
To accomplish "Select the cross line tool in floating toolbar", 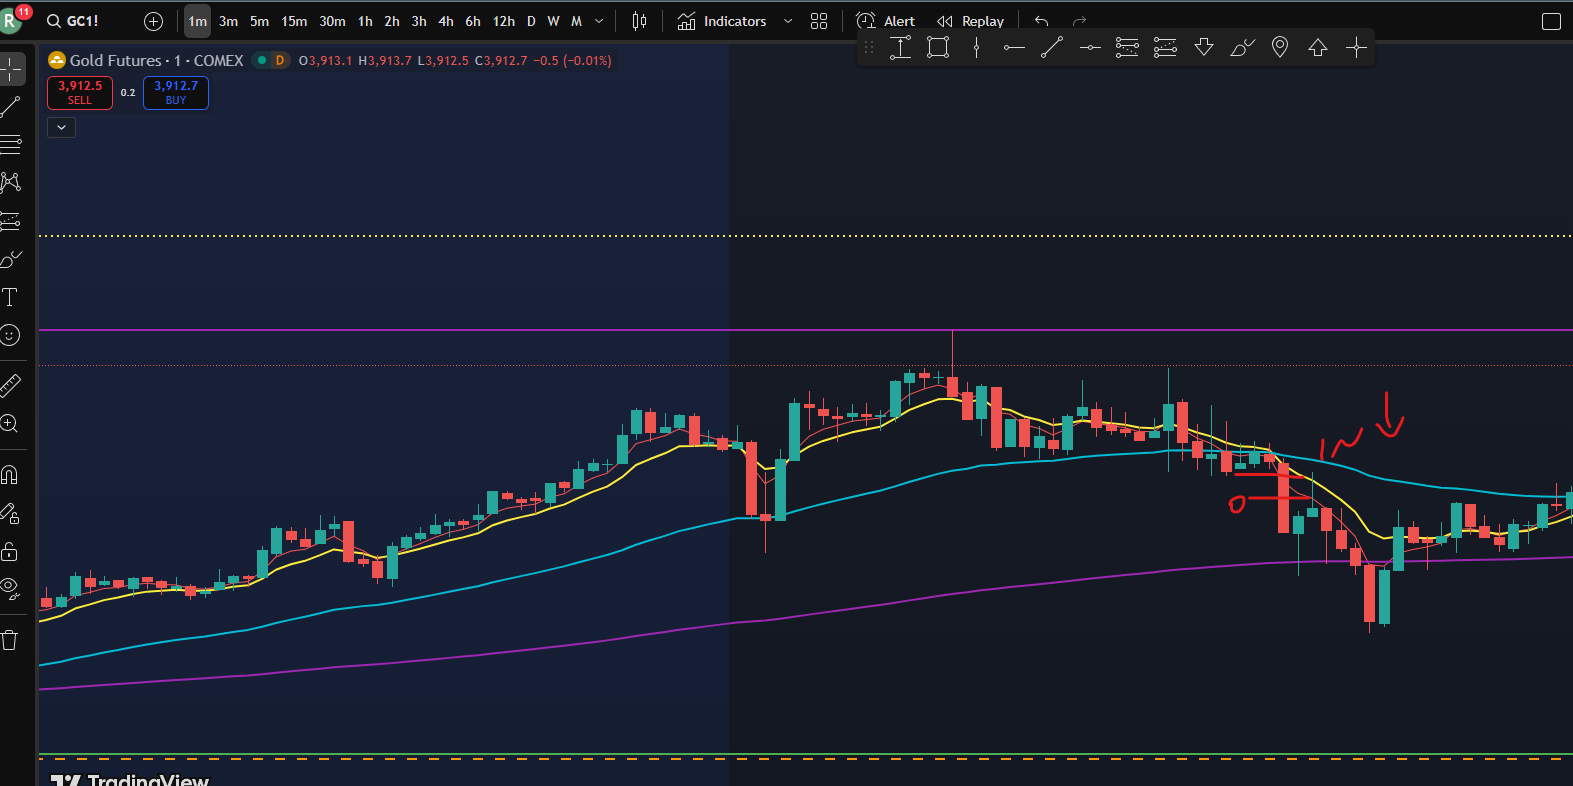I will point(1356,47).
